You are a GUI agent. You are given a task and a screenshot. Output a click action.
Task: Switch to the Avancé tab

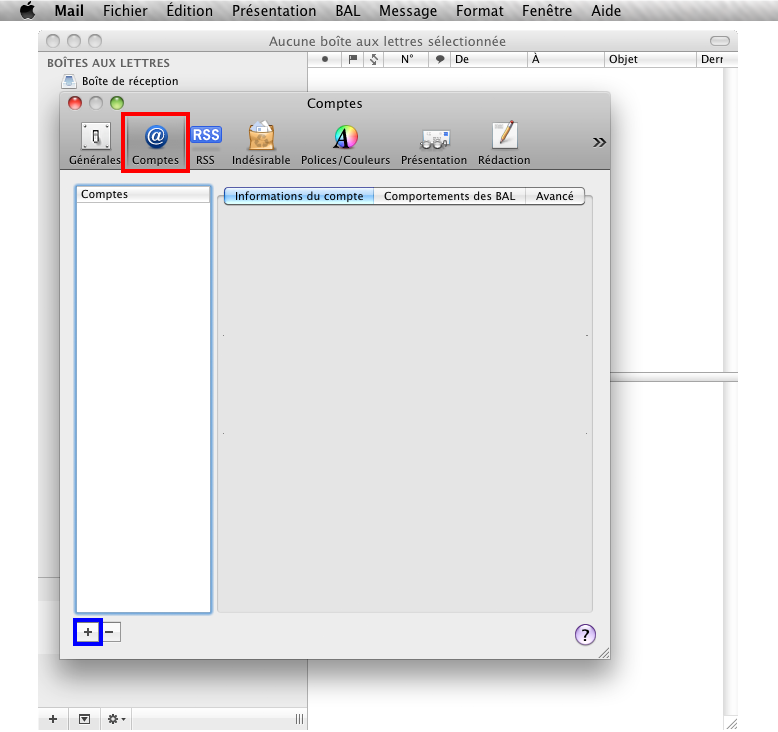(x=555, y=196)
